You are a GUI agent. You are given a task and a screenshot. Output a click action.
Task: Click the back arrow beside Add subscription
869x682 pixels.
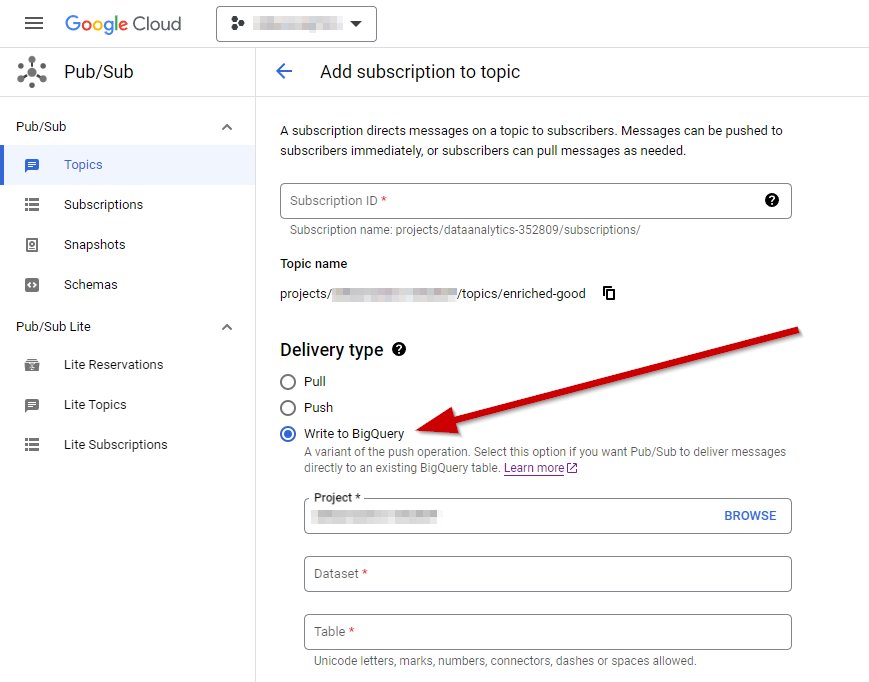[284, 71]
